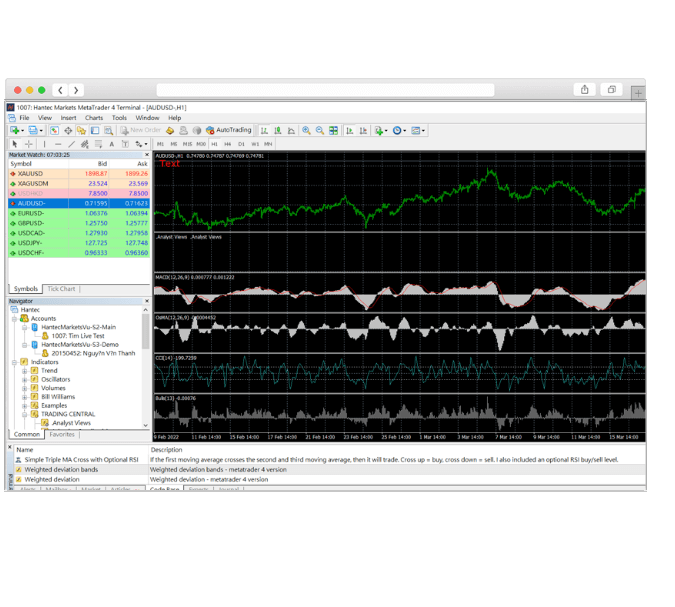Open the Favorites tab in Navigator
Viewport: 675px width, 607px height.
pos(62,434)
